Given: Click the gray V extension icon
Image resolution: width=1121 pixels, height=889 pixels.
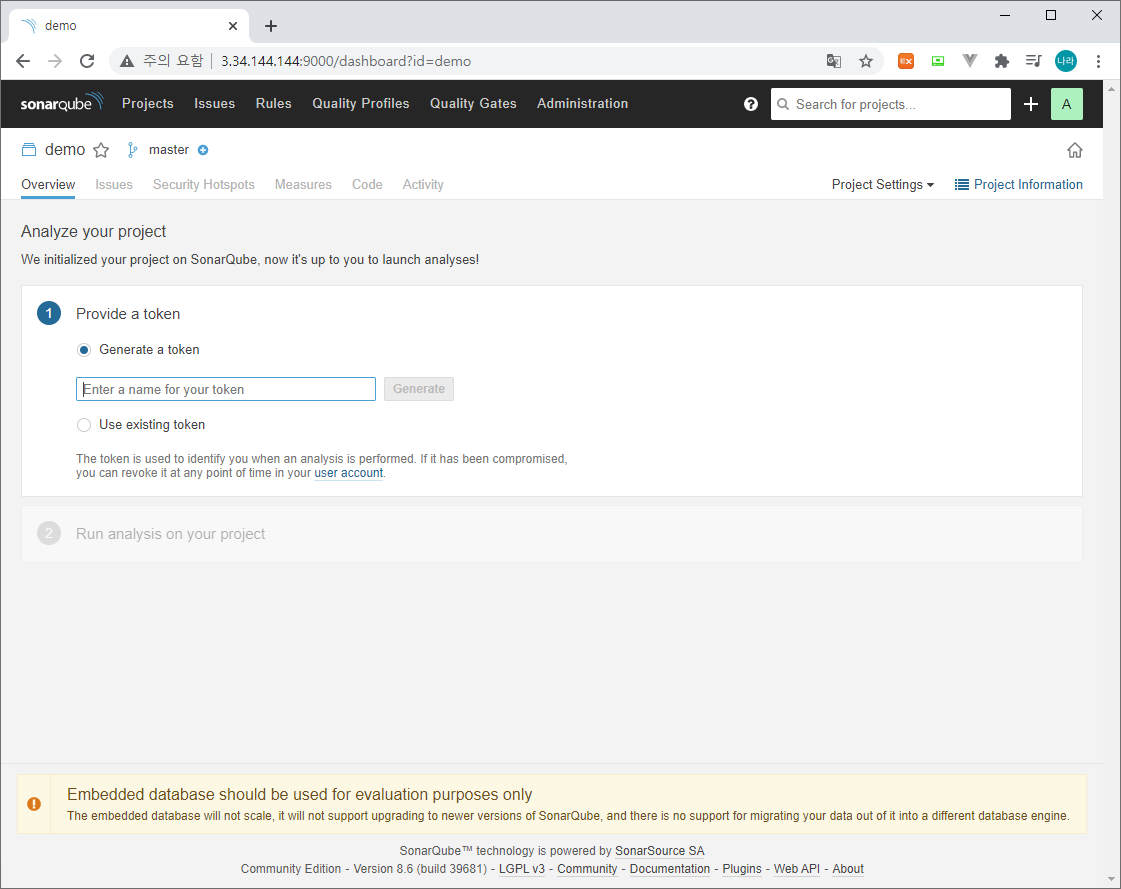Looking at the screenshot, I should pos(969,61).
